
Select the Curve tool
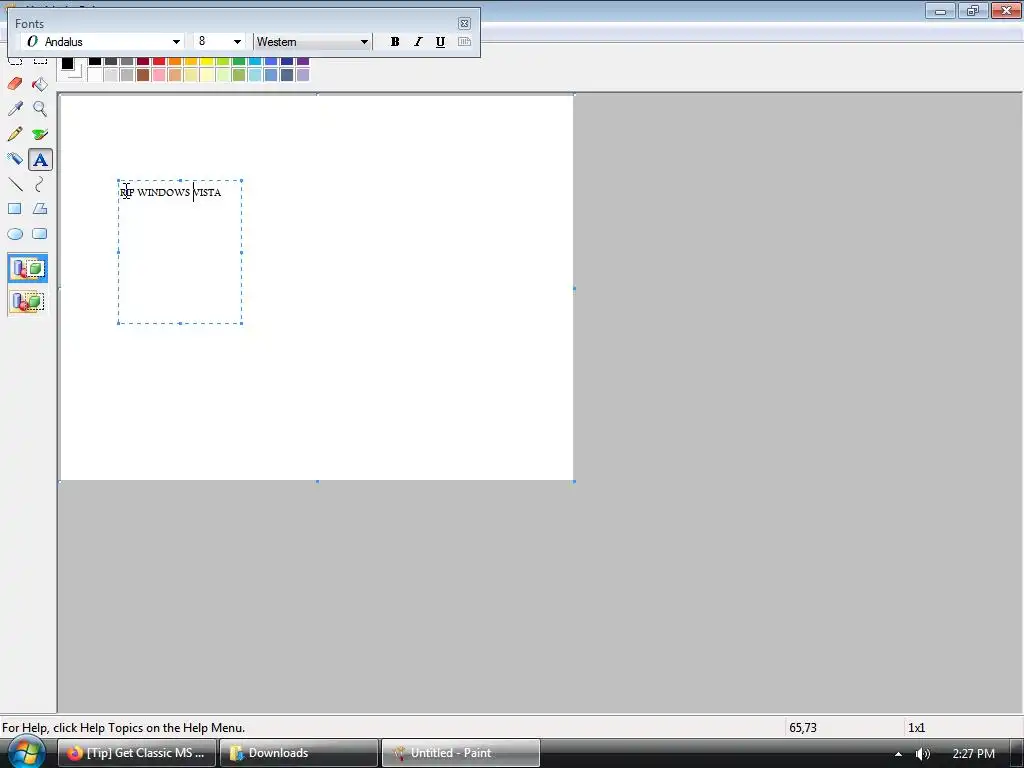[x=40, y=184]
